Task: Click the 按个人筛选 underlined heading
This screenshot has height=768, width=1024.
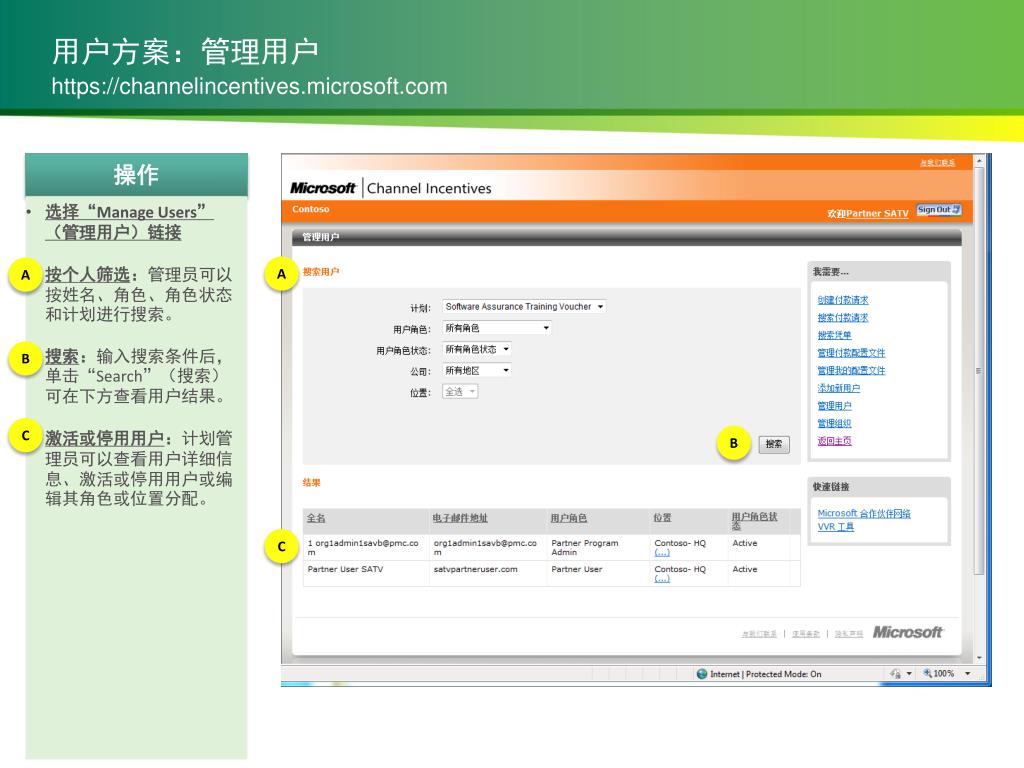Action: [88, 274]
